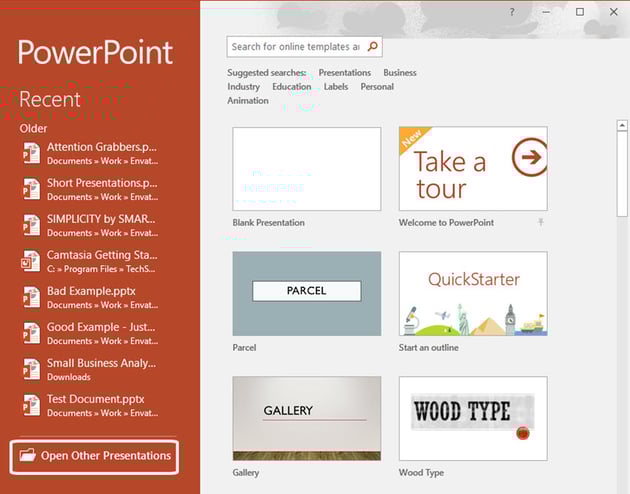
Task: Open recent file Good Example - Just...
Action: point(90,333)
